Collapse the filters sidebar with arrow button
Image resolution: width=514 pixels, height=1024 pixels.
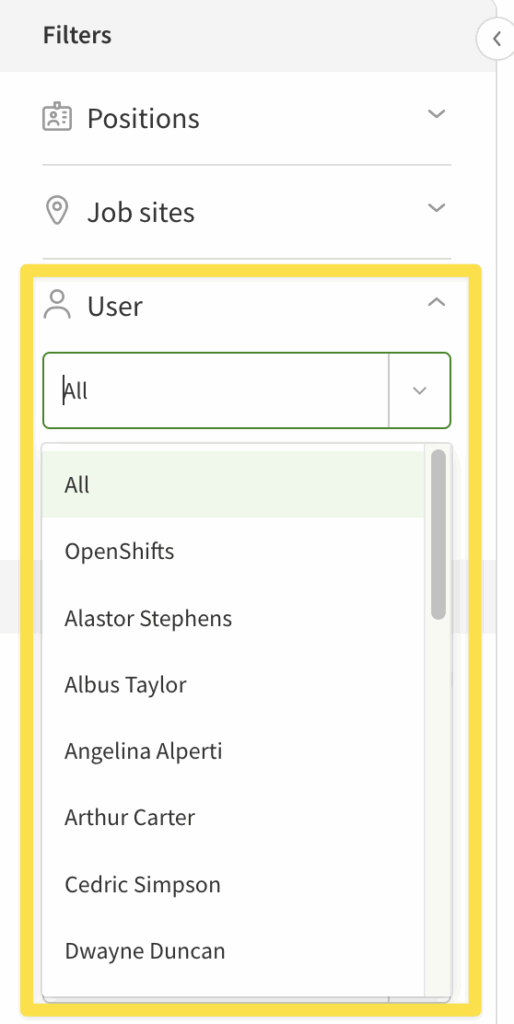click(497, 39)
